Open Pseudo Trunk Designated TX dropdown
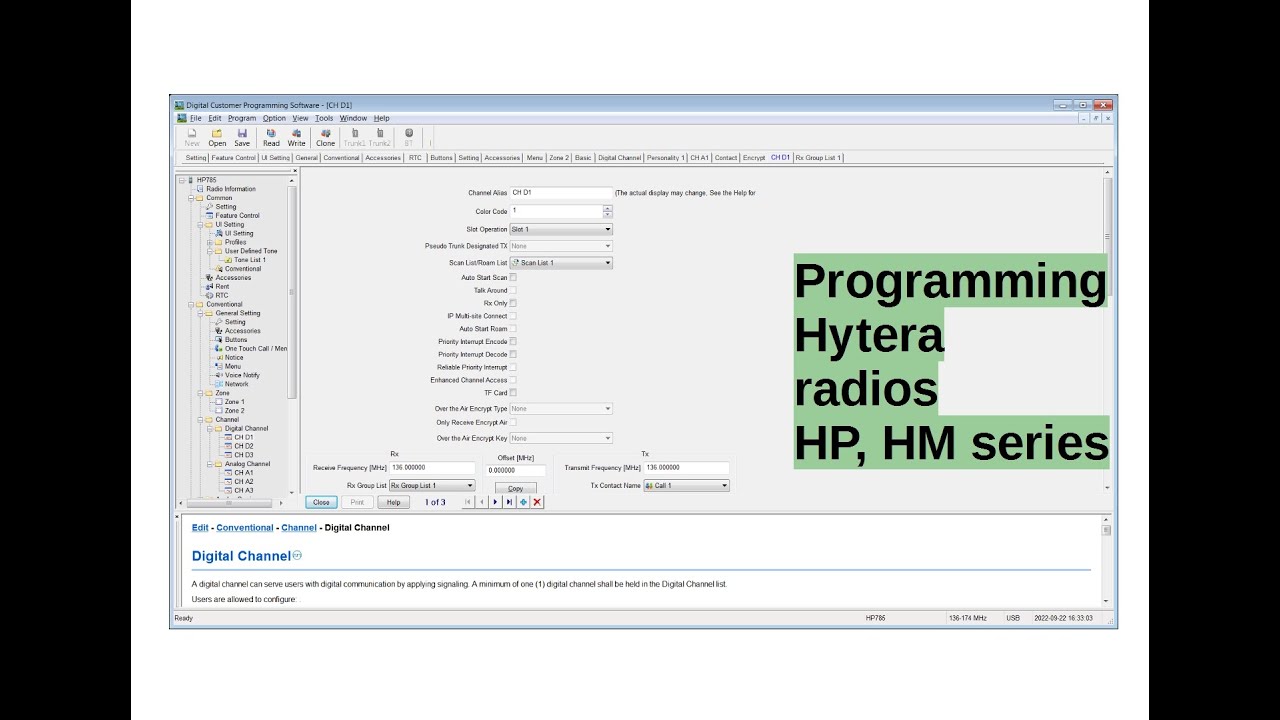Screen dimensions: 1280x720 coord(561,246)
